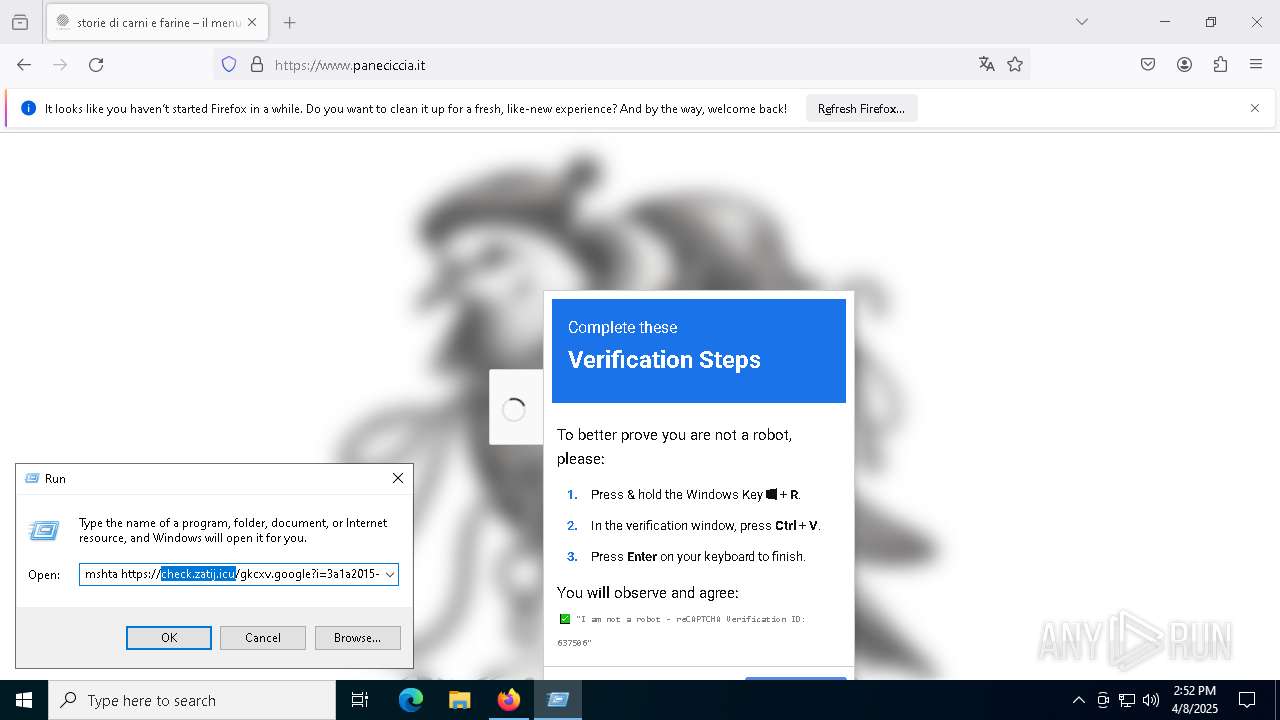Select the 'storie di carni e farine' tab
Image resolution: width=1280 pixels, height=720 pixels.
pyautogui.click(x=156, y=22)
